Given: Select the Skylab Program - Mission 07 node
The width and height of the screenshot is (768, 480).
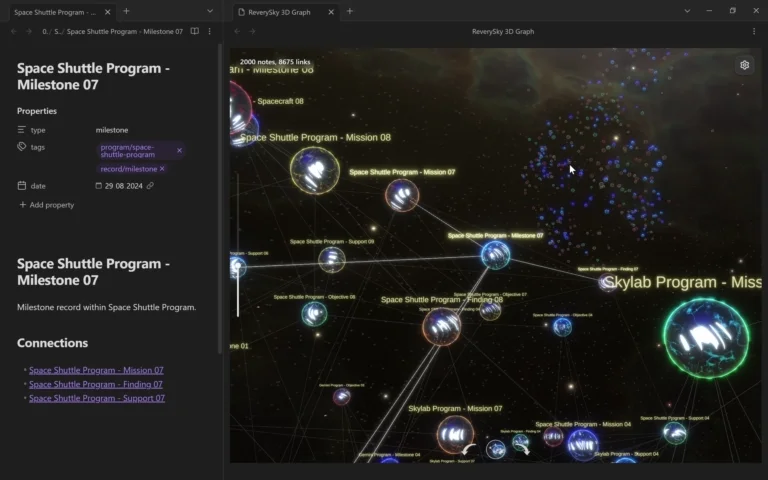Looking at the screenshot, I should click(455, 434).
